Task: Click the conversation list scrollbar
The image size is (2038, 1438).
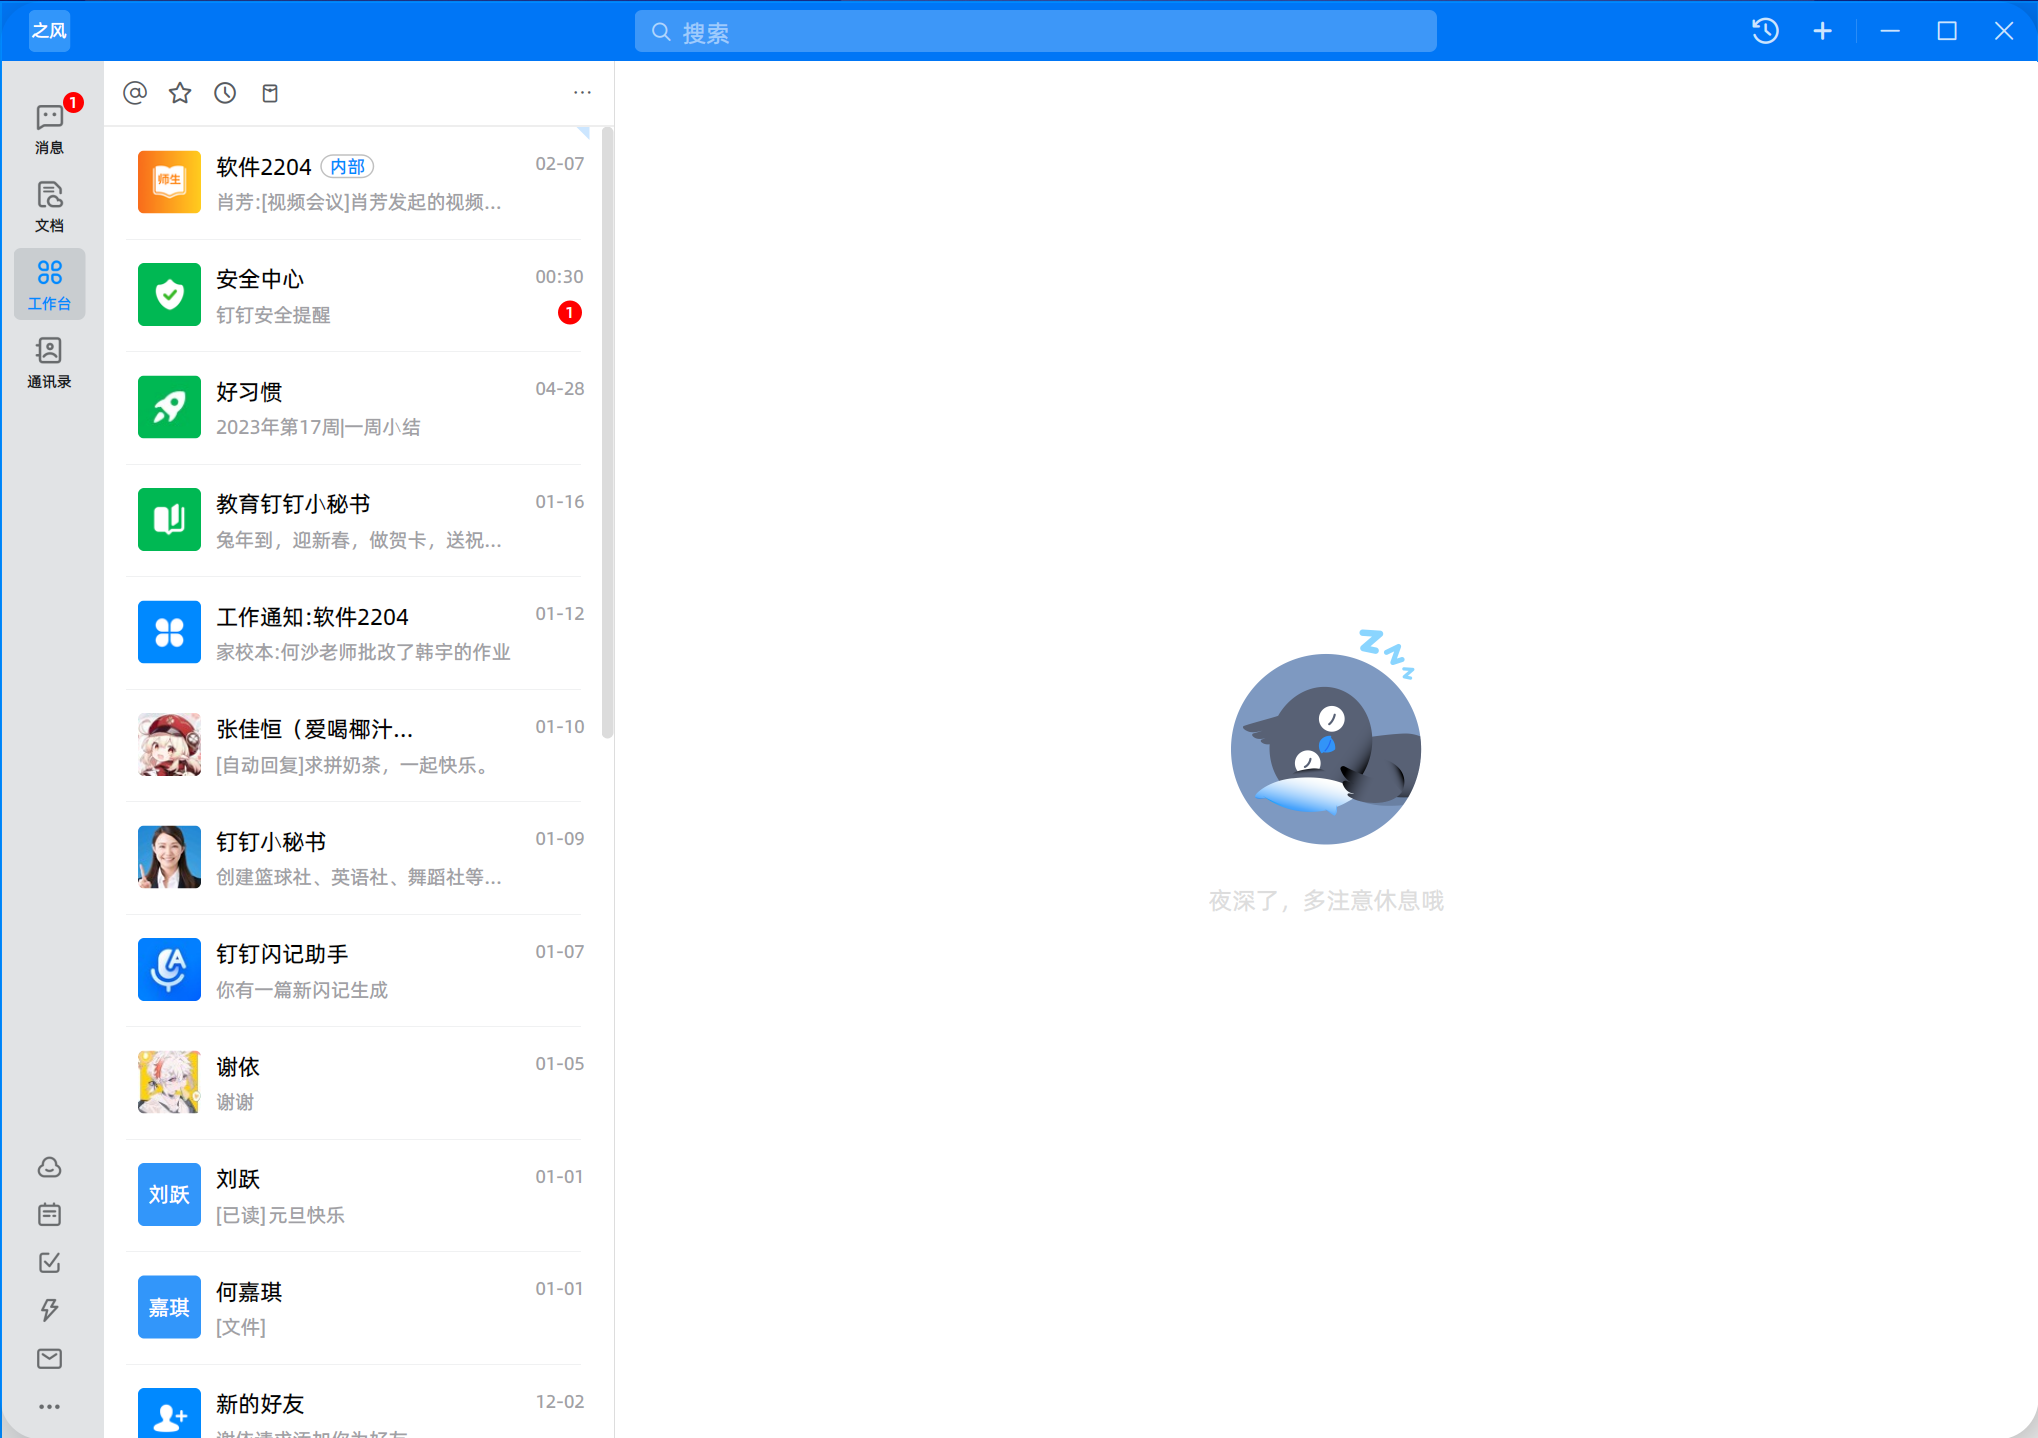Action: point(607,433)
